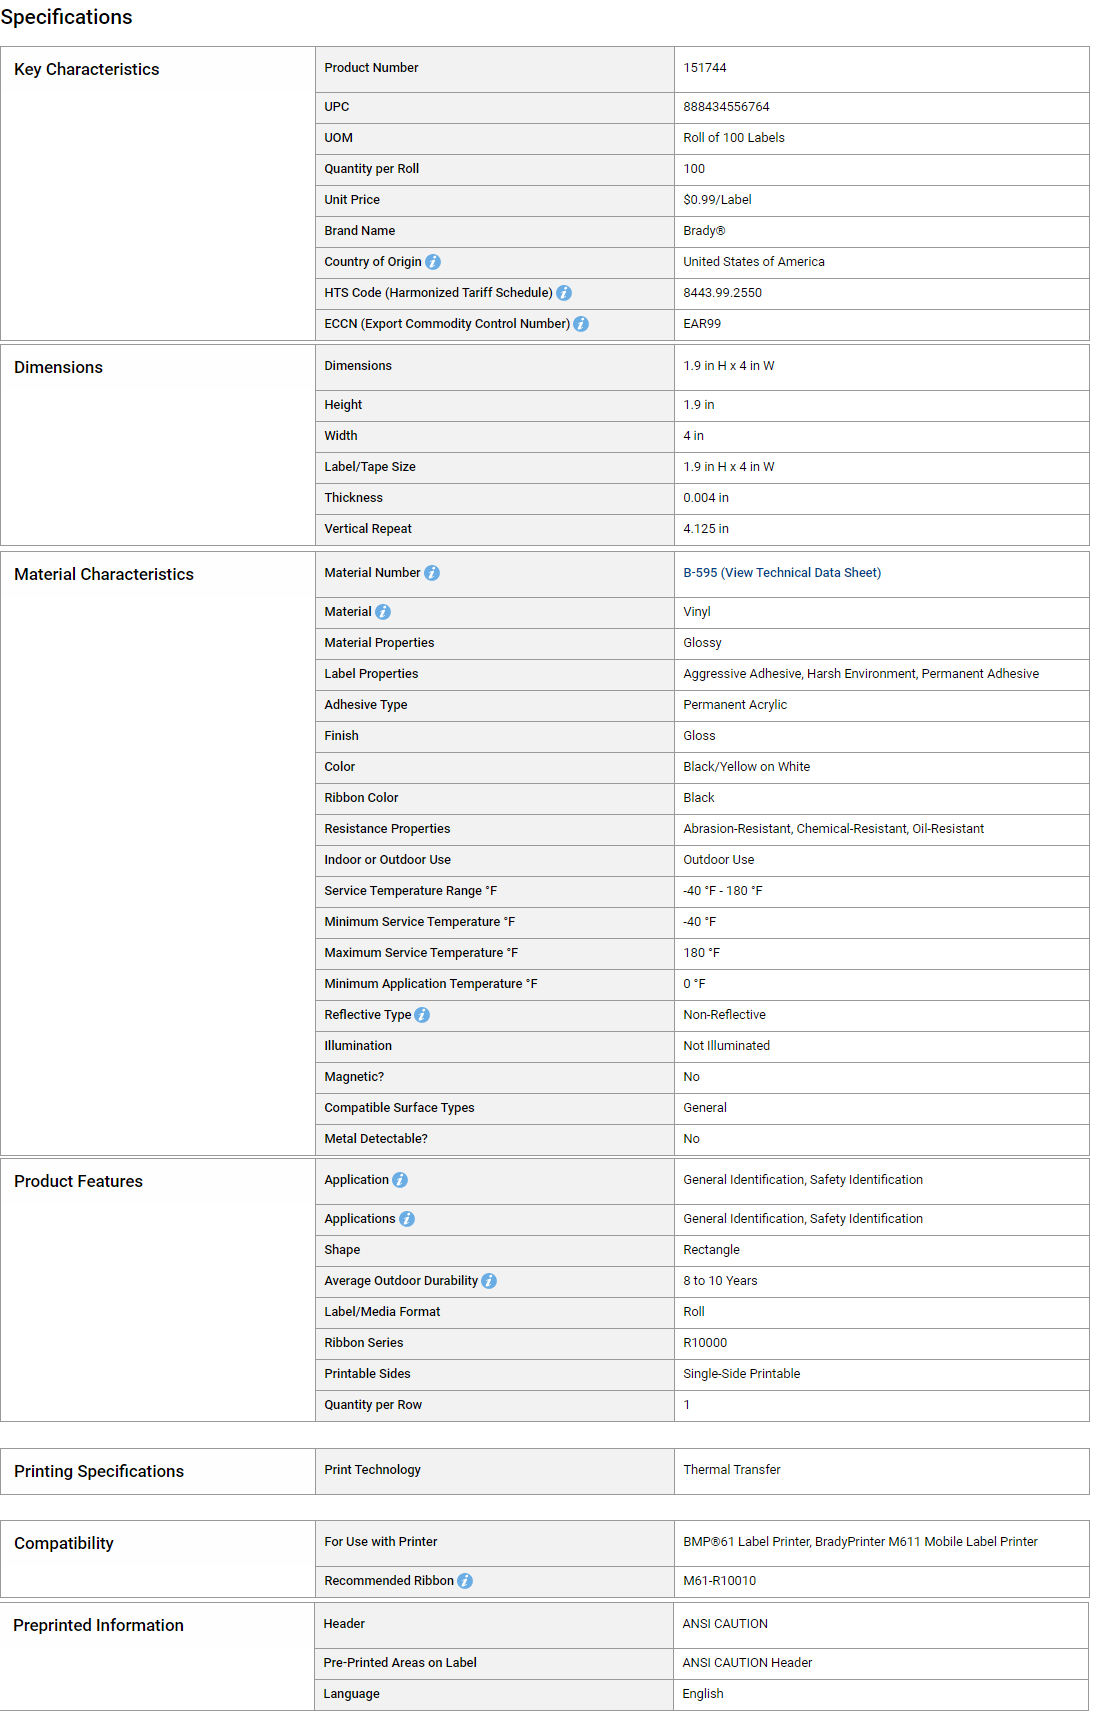Open HTS Code info tooltip icon
The image size is (1093, 1717).
click(x=564, y=293)
